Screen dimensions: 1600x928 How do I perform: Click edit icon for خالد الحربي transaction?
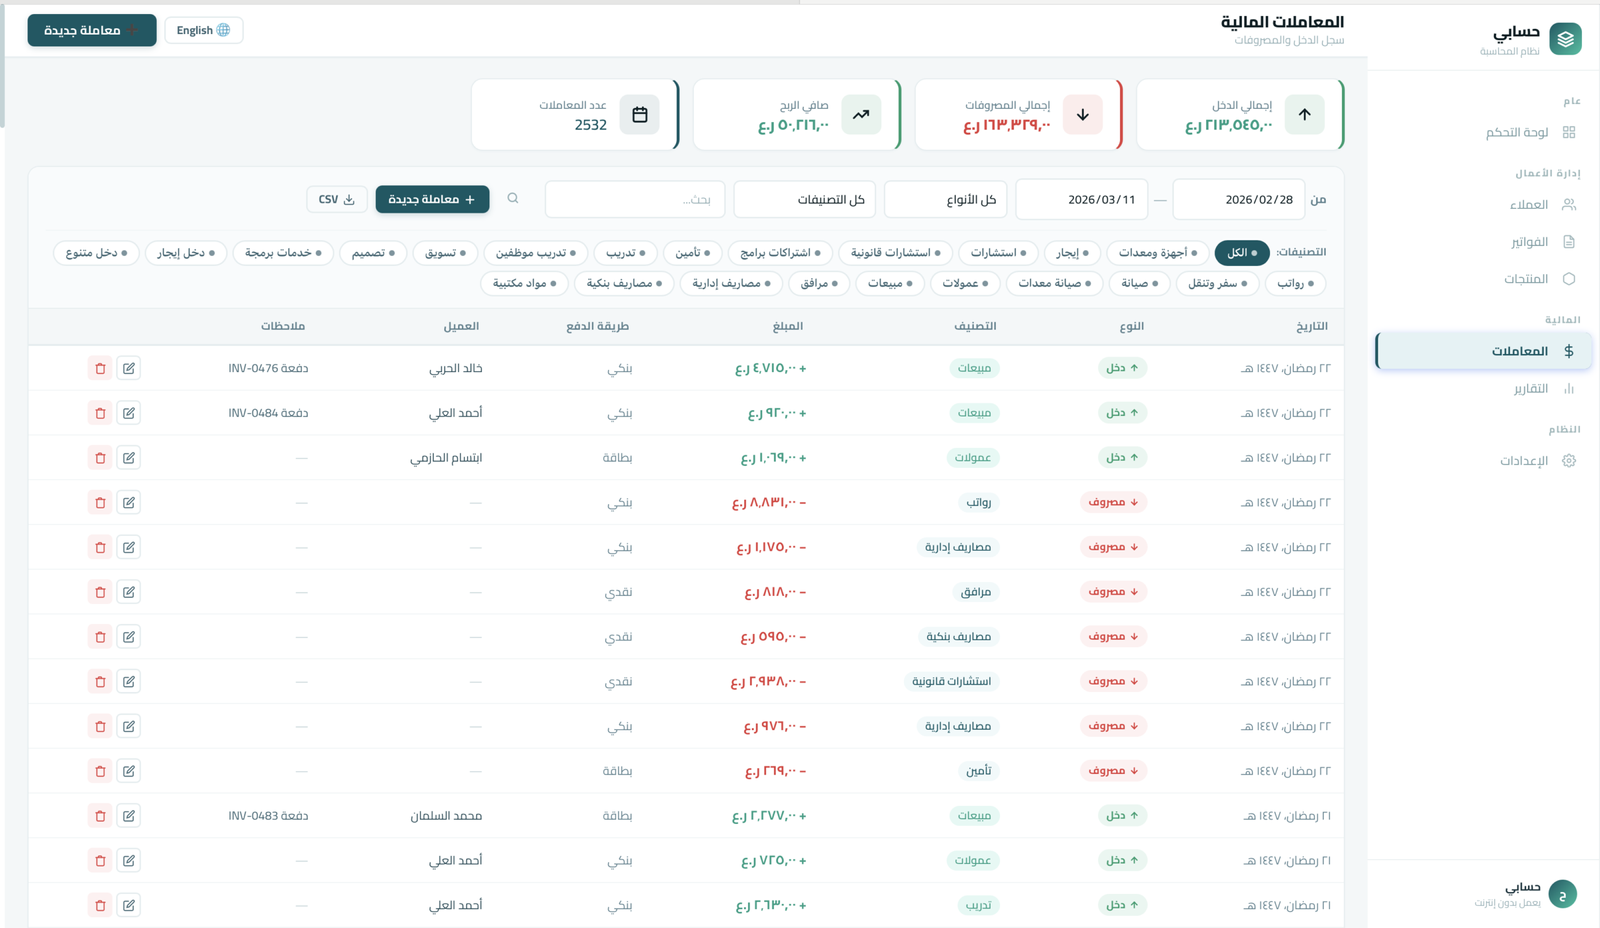129,368
